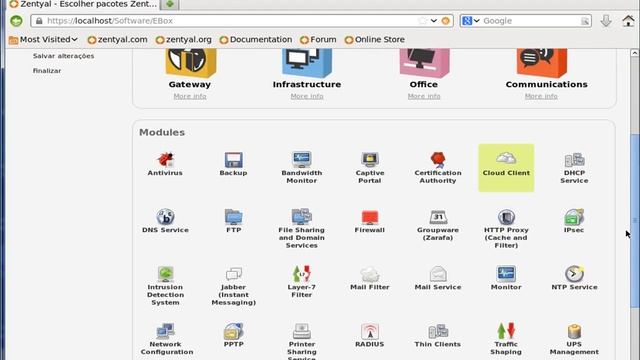Select the Captive Portal module
Screen dimensions: 640x360
pyautogui.click(x=370, y=168)
